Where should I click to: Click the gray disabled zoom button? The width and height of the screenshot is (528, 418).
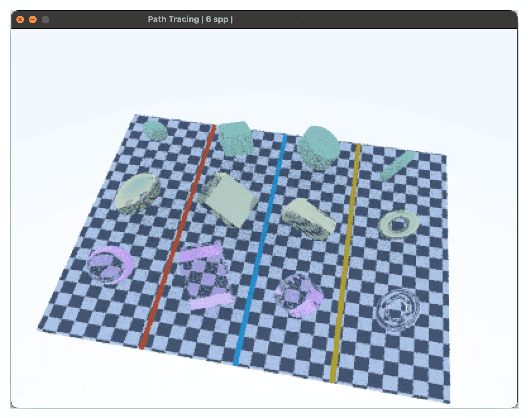(45, 20)
